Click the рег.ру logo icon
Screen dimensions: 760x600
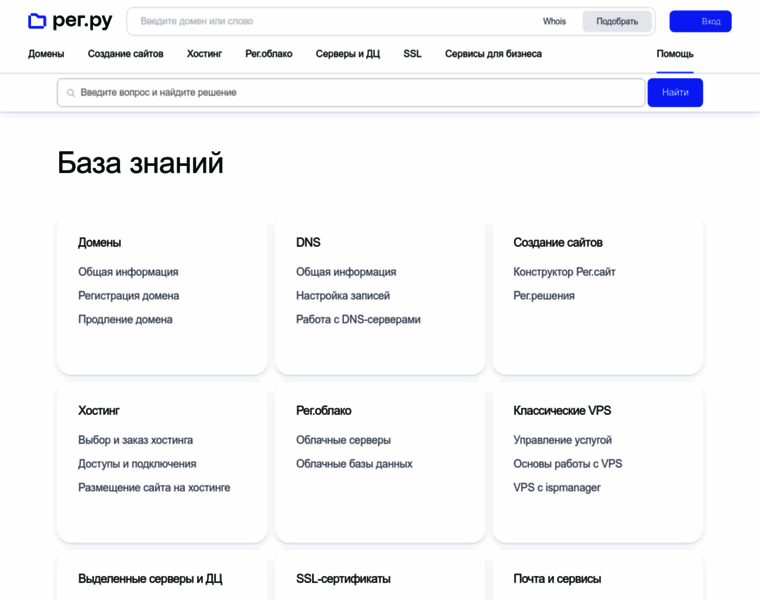[37, 21]
